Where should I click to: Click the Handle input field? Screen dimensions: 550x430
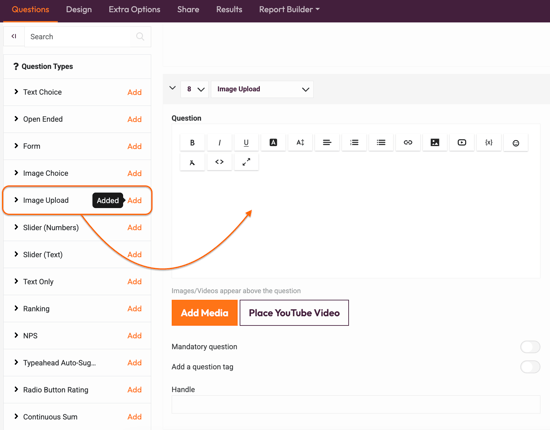click(x=356, y=405)
